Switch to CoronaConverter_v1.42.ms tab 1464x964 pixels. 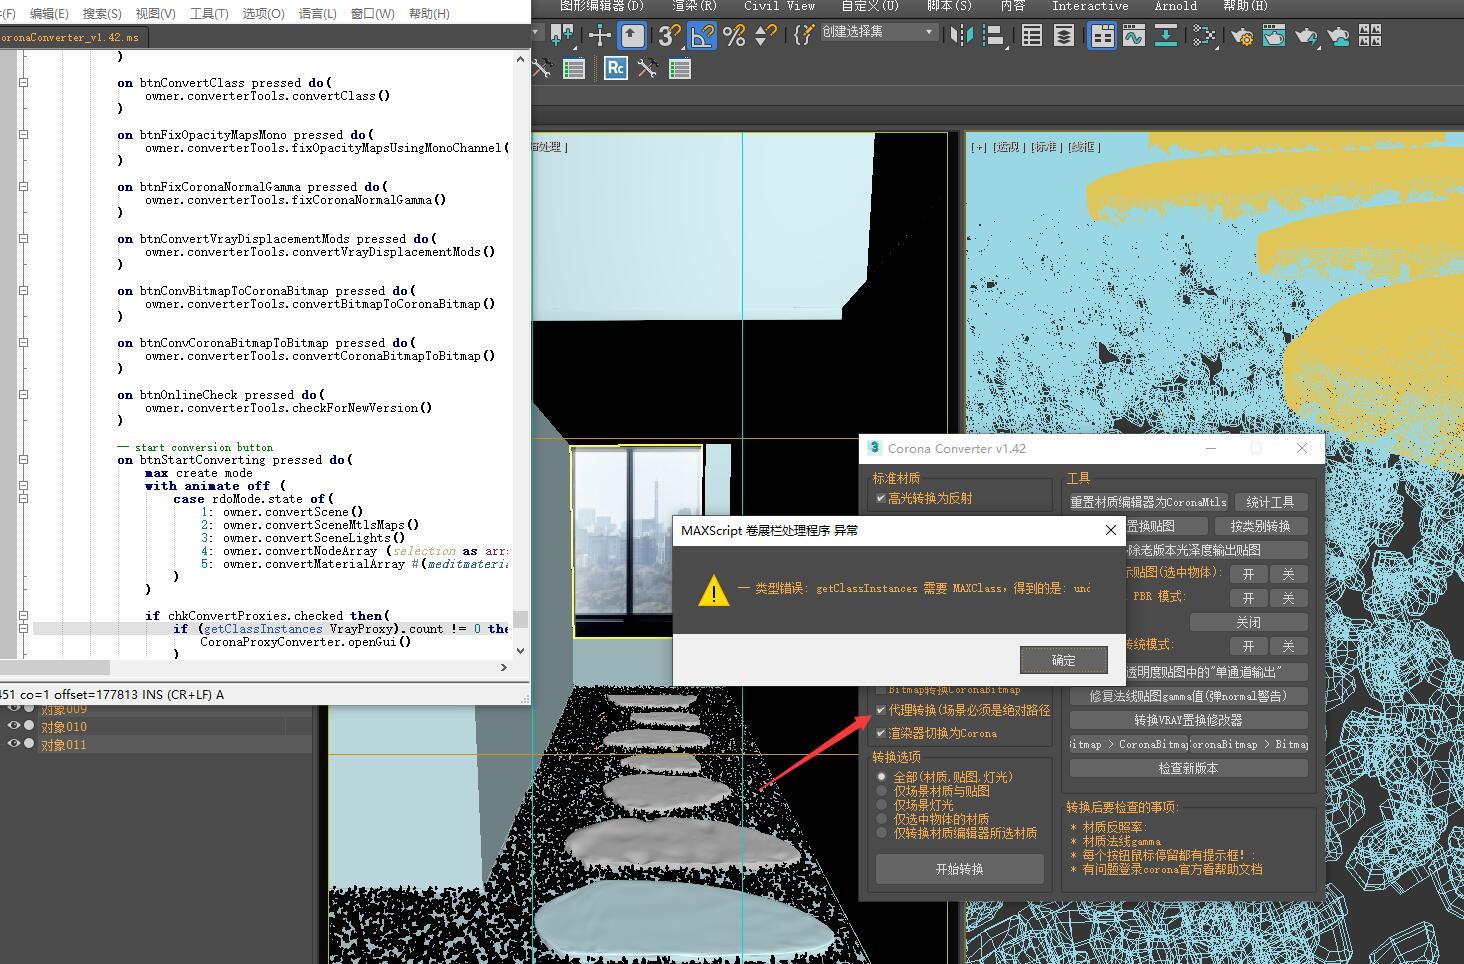click(x=70, y=37)
